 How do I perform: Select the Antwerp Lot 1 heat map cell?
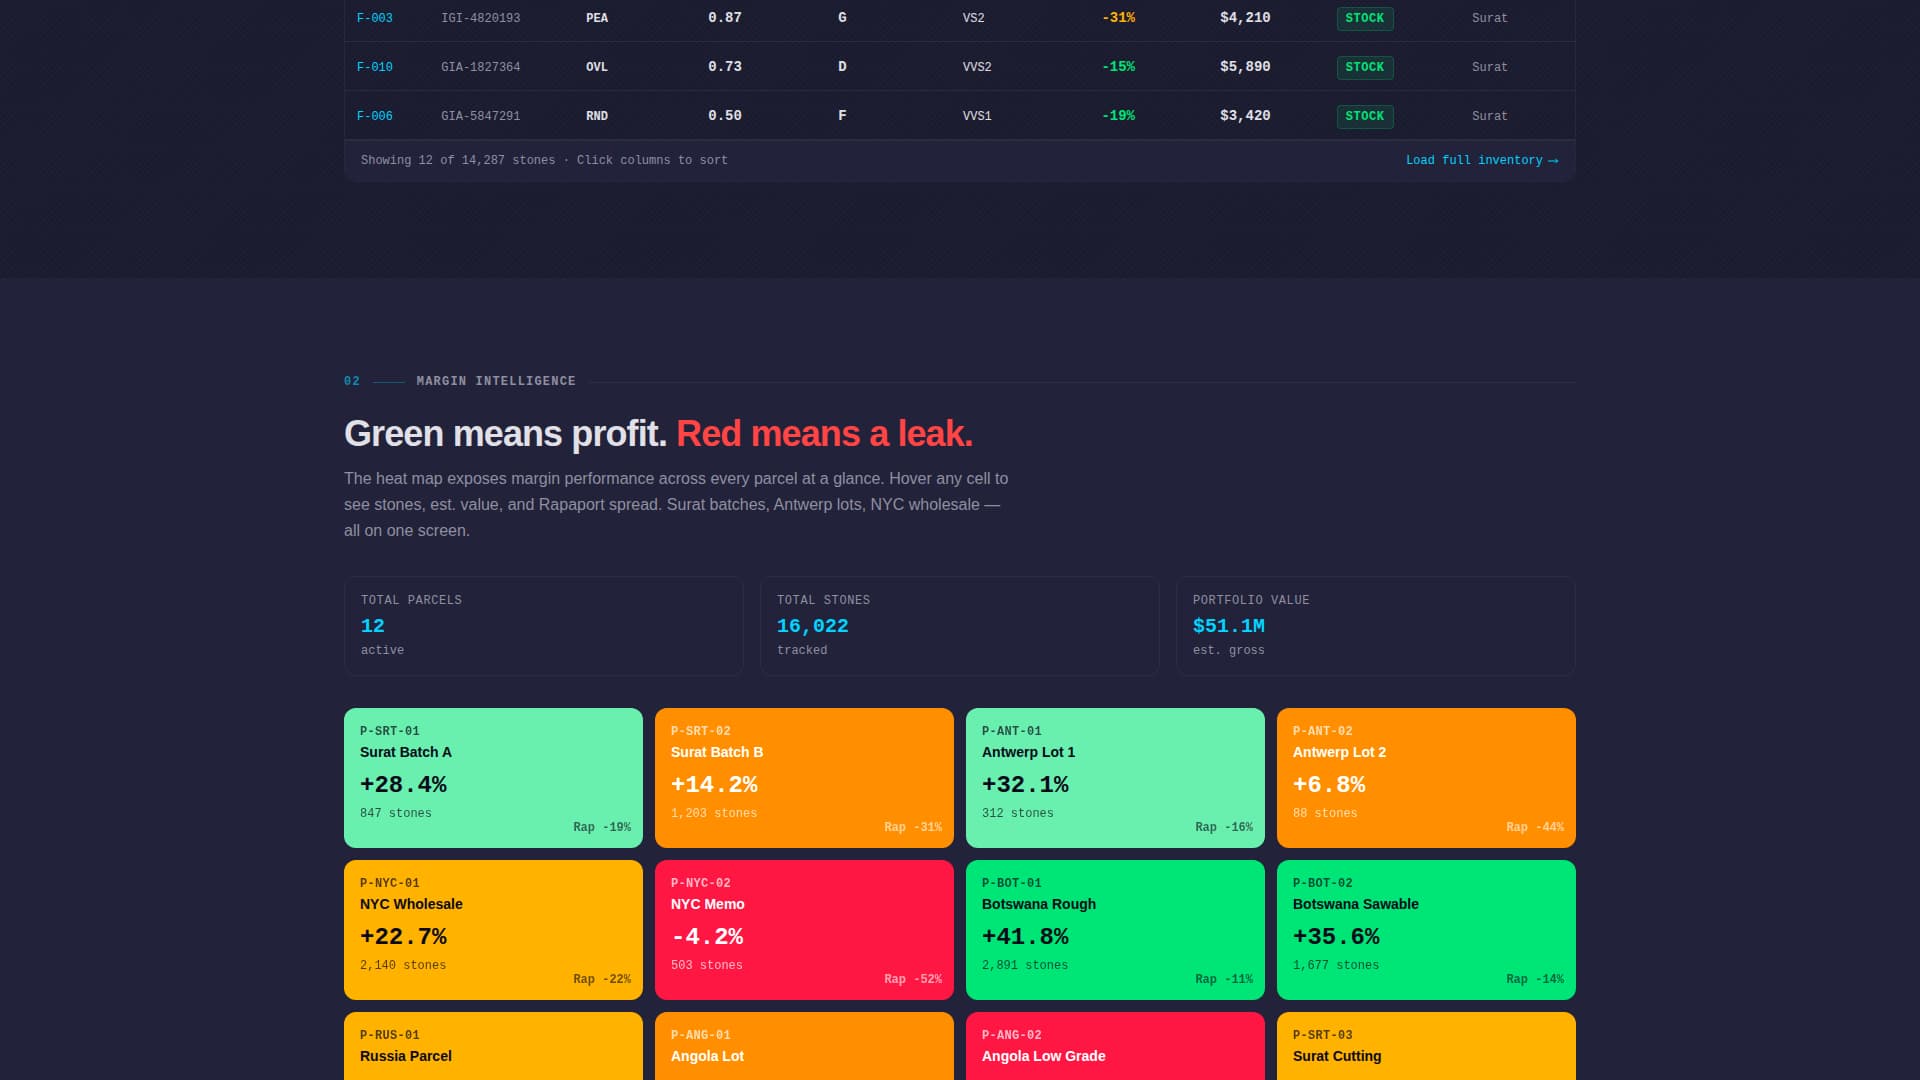pyautogui.click(x=1115, y=778)
